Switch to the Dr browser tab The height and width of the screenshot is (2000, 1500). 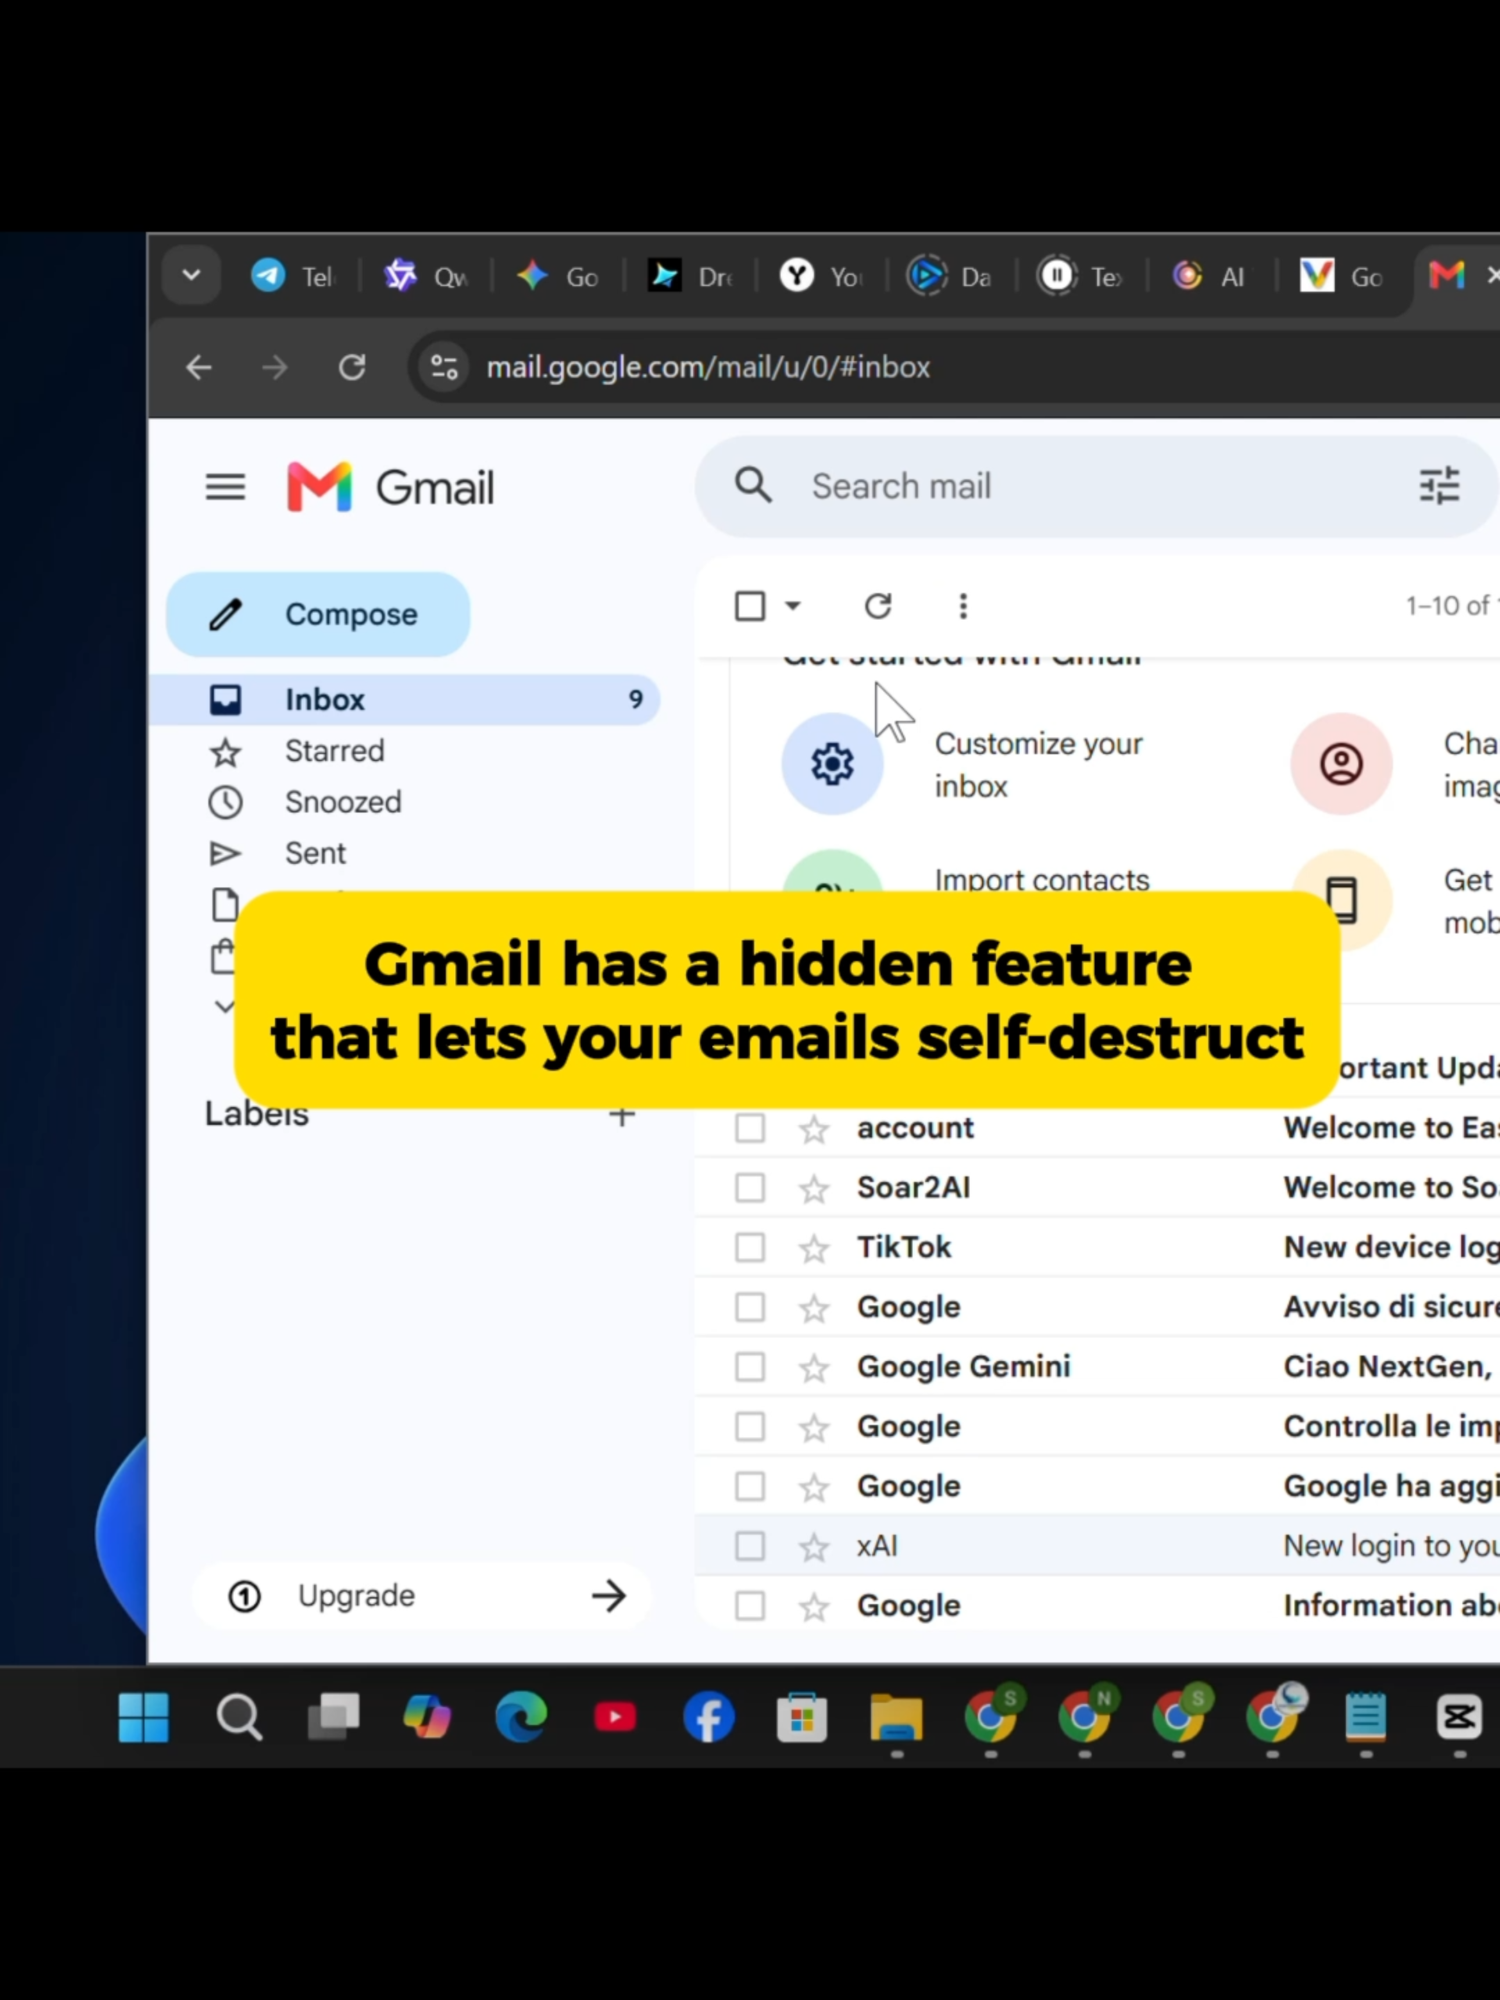coord(690,276)
